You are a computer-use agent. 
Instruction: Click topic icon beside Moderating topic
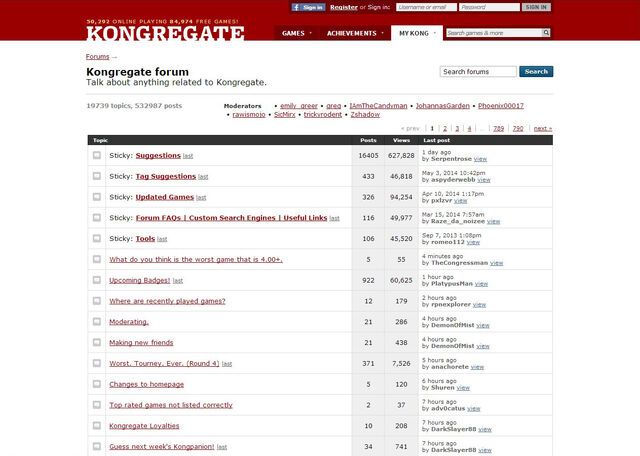pyautogui.click(x=97, y=322)
